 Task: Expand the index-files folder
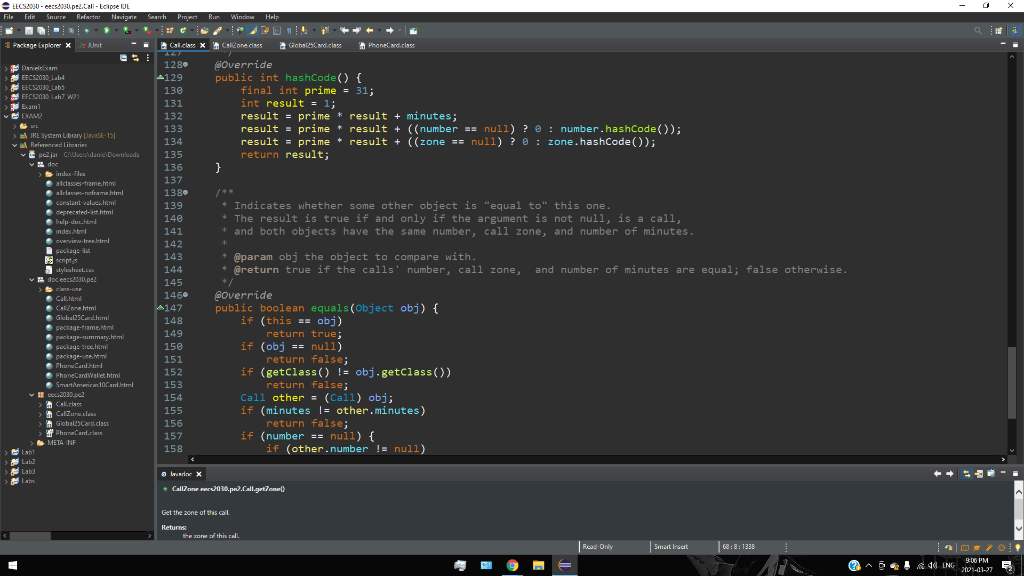coord(40,174)
